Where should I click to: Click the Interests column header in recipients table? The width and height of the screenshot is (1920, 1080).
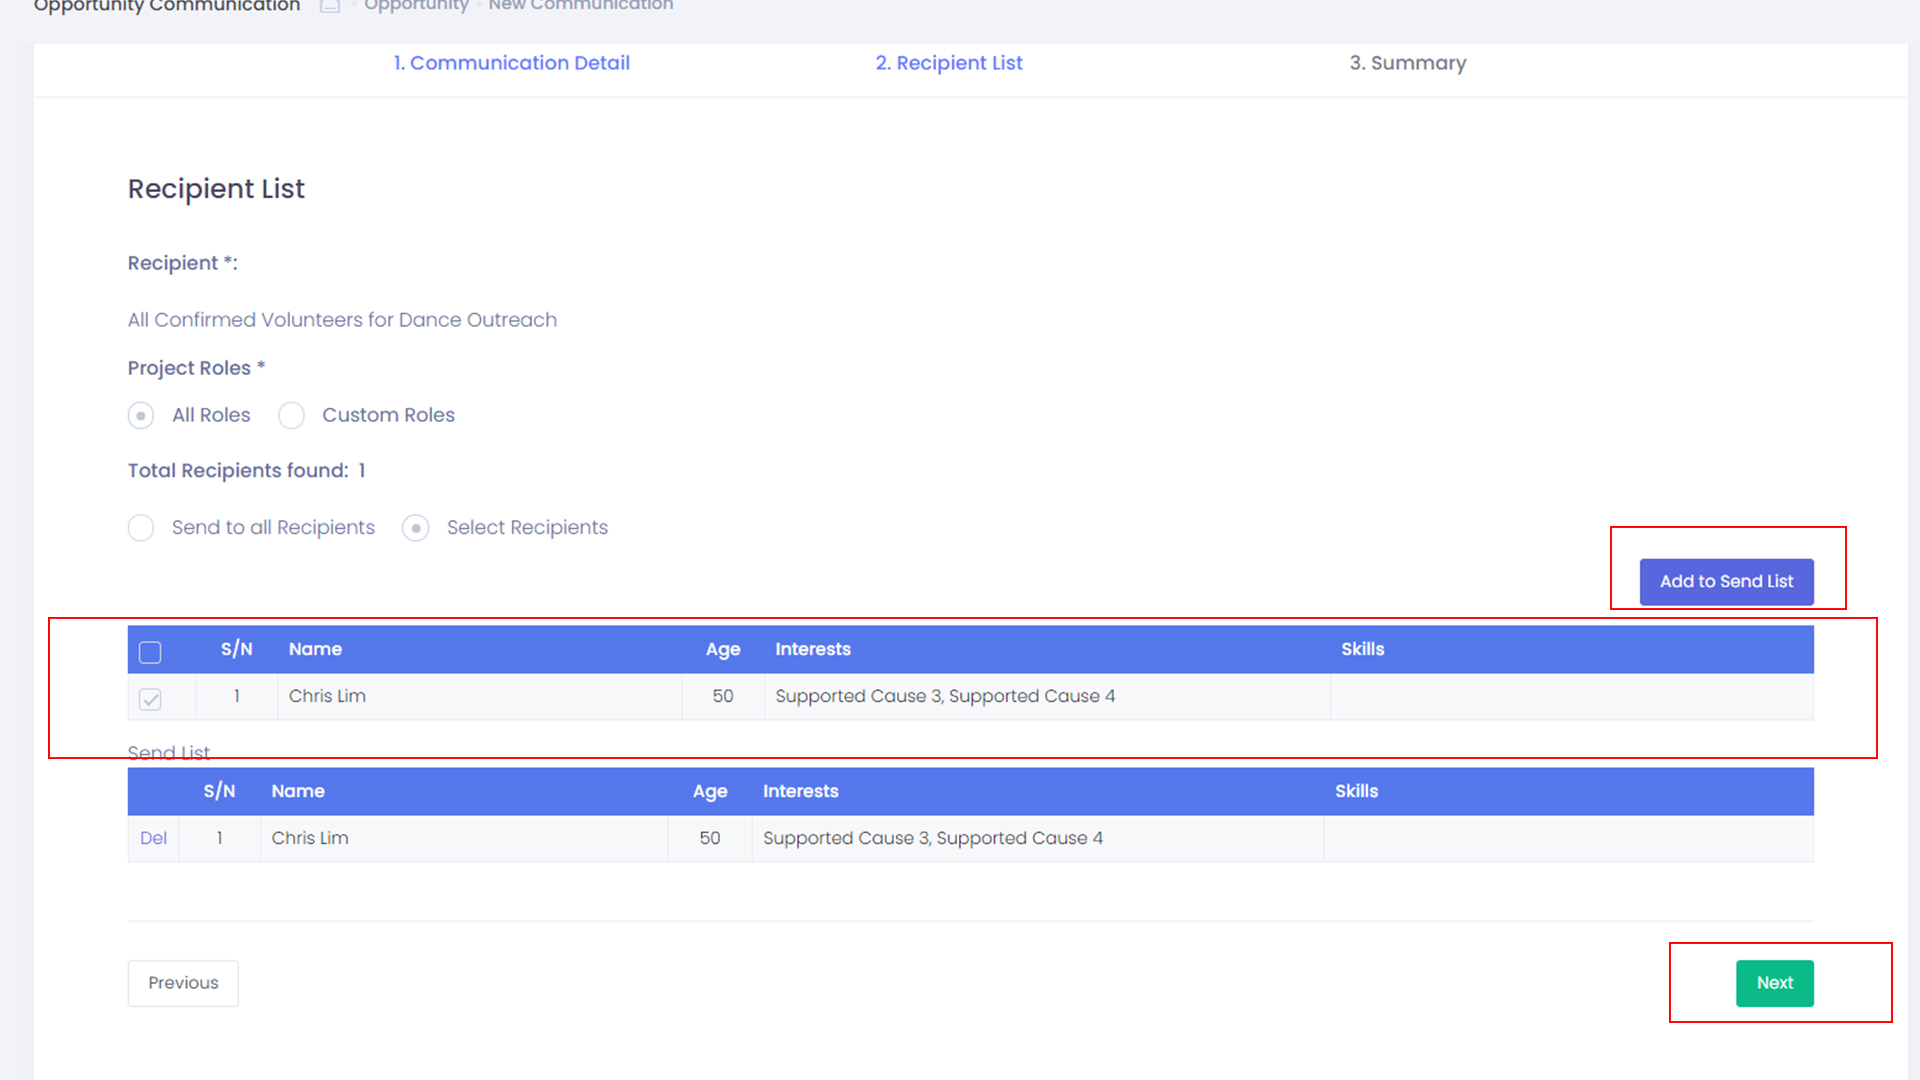pos(812,649)
